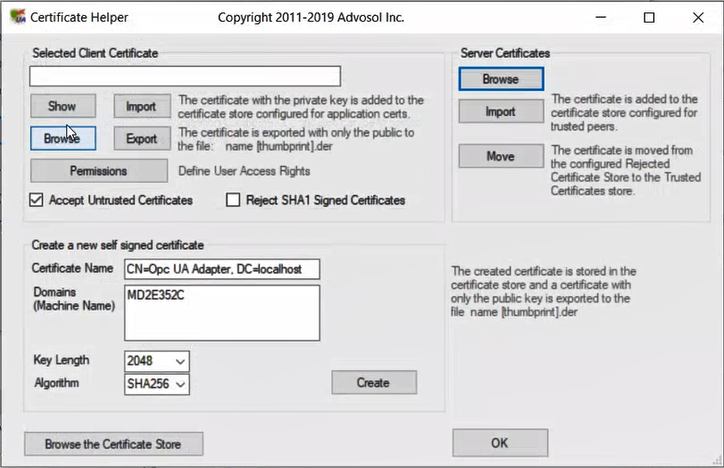Toggle Accept Untrusted Certificates checkbox

[37, 200]
